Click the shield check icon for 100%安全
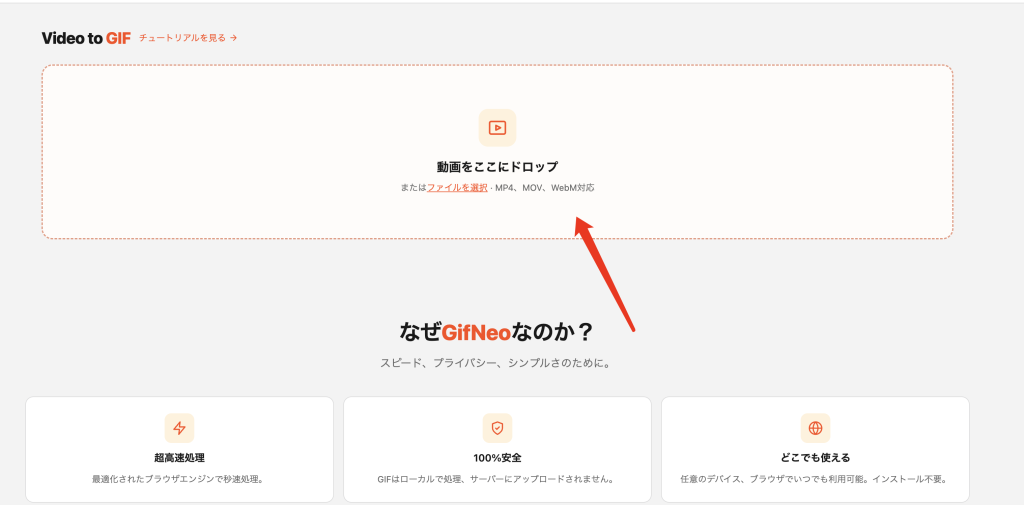The height and width of the screenshot is (505, 1024). (497, 428)
